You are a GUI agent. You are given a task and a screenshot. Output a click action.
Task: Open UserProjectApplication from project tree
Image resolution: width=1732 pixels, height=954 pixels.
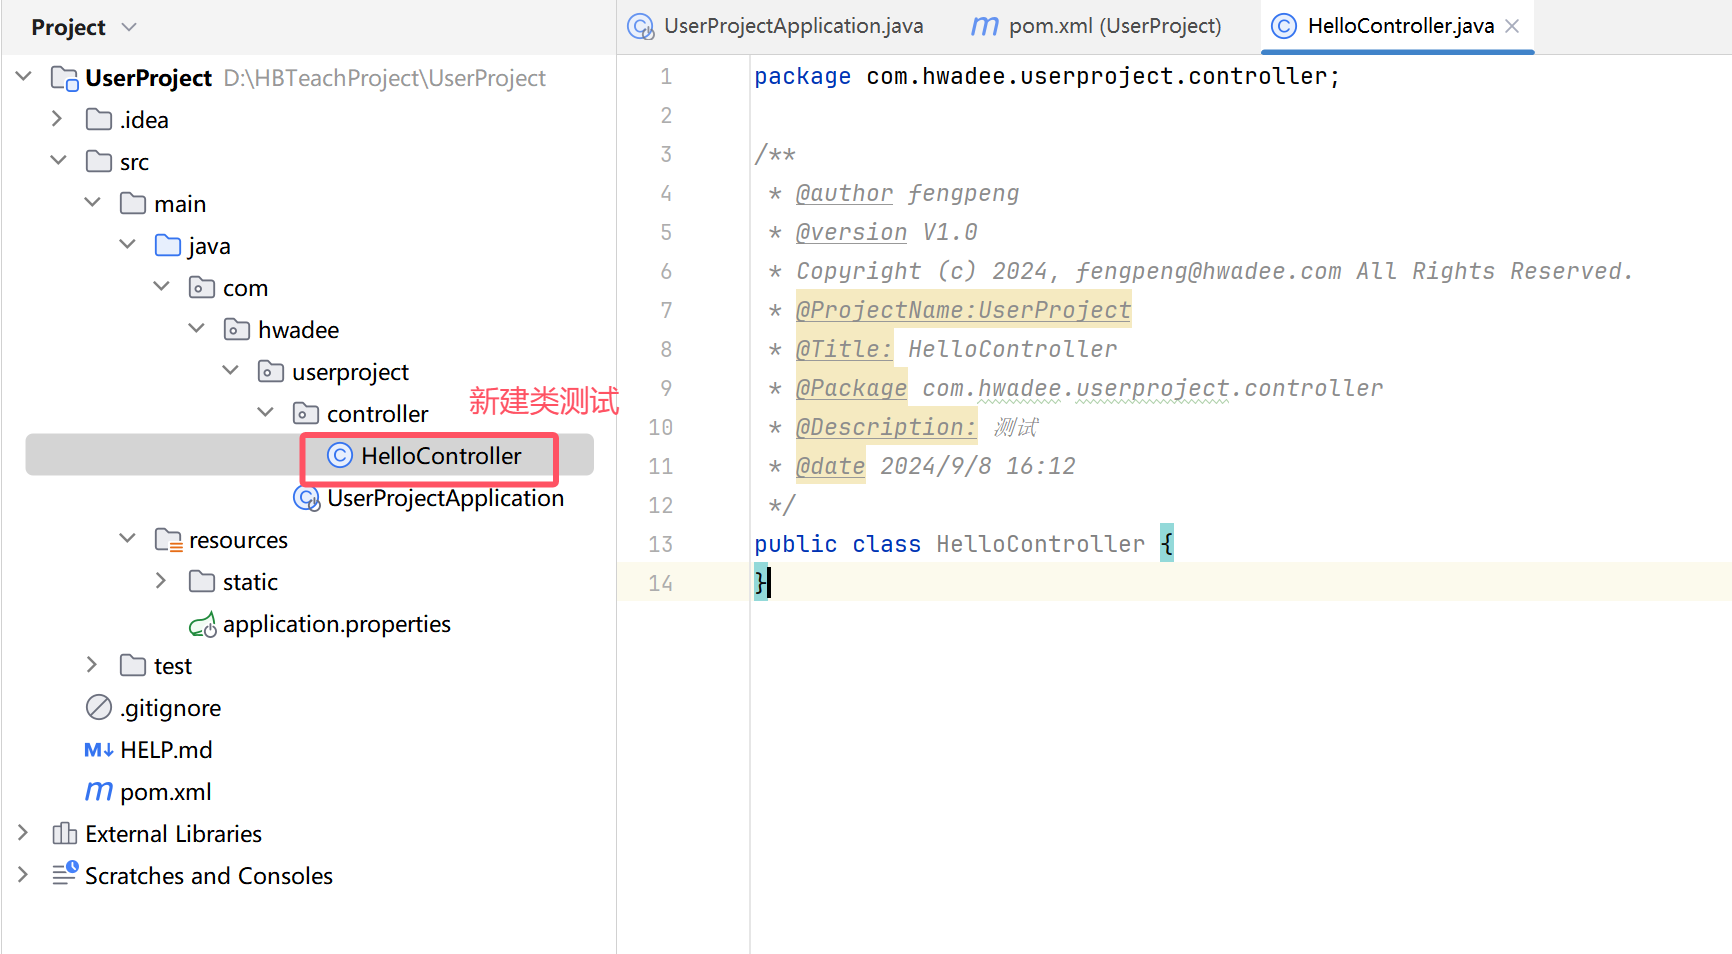pyautogui.click(x=445, y=498)
